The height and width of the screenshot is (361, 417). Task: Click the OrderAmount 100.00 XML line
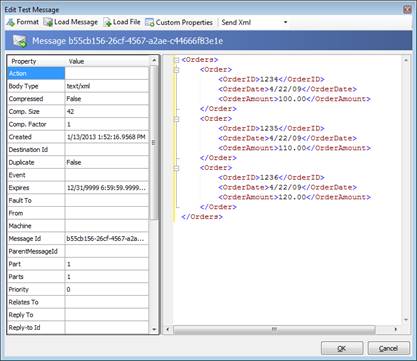(295, 99)
